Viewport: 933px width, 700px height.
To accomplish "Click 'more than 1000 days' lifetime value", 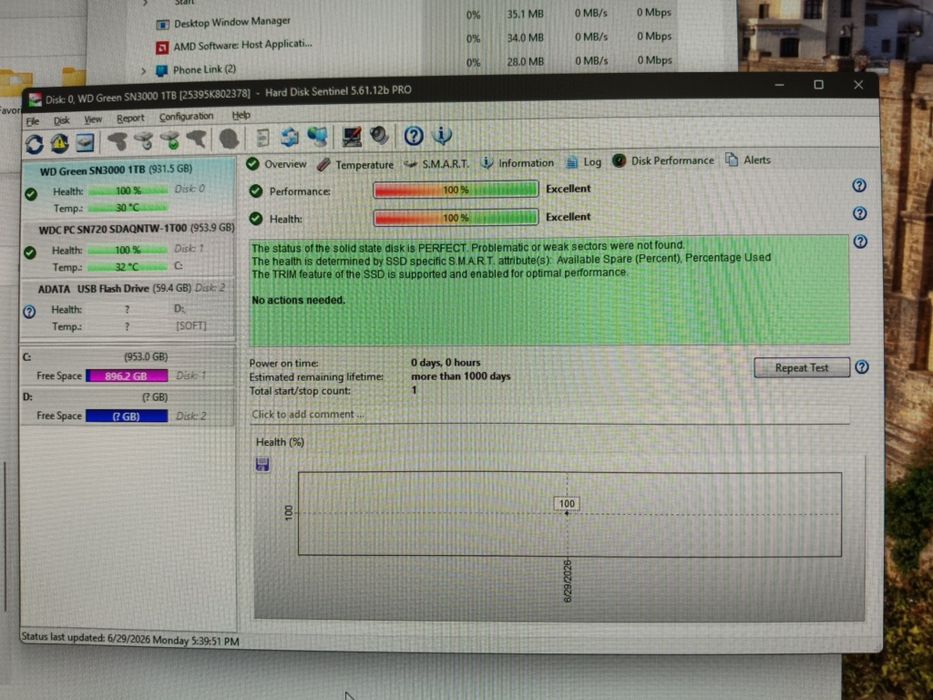I will 461,376.
